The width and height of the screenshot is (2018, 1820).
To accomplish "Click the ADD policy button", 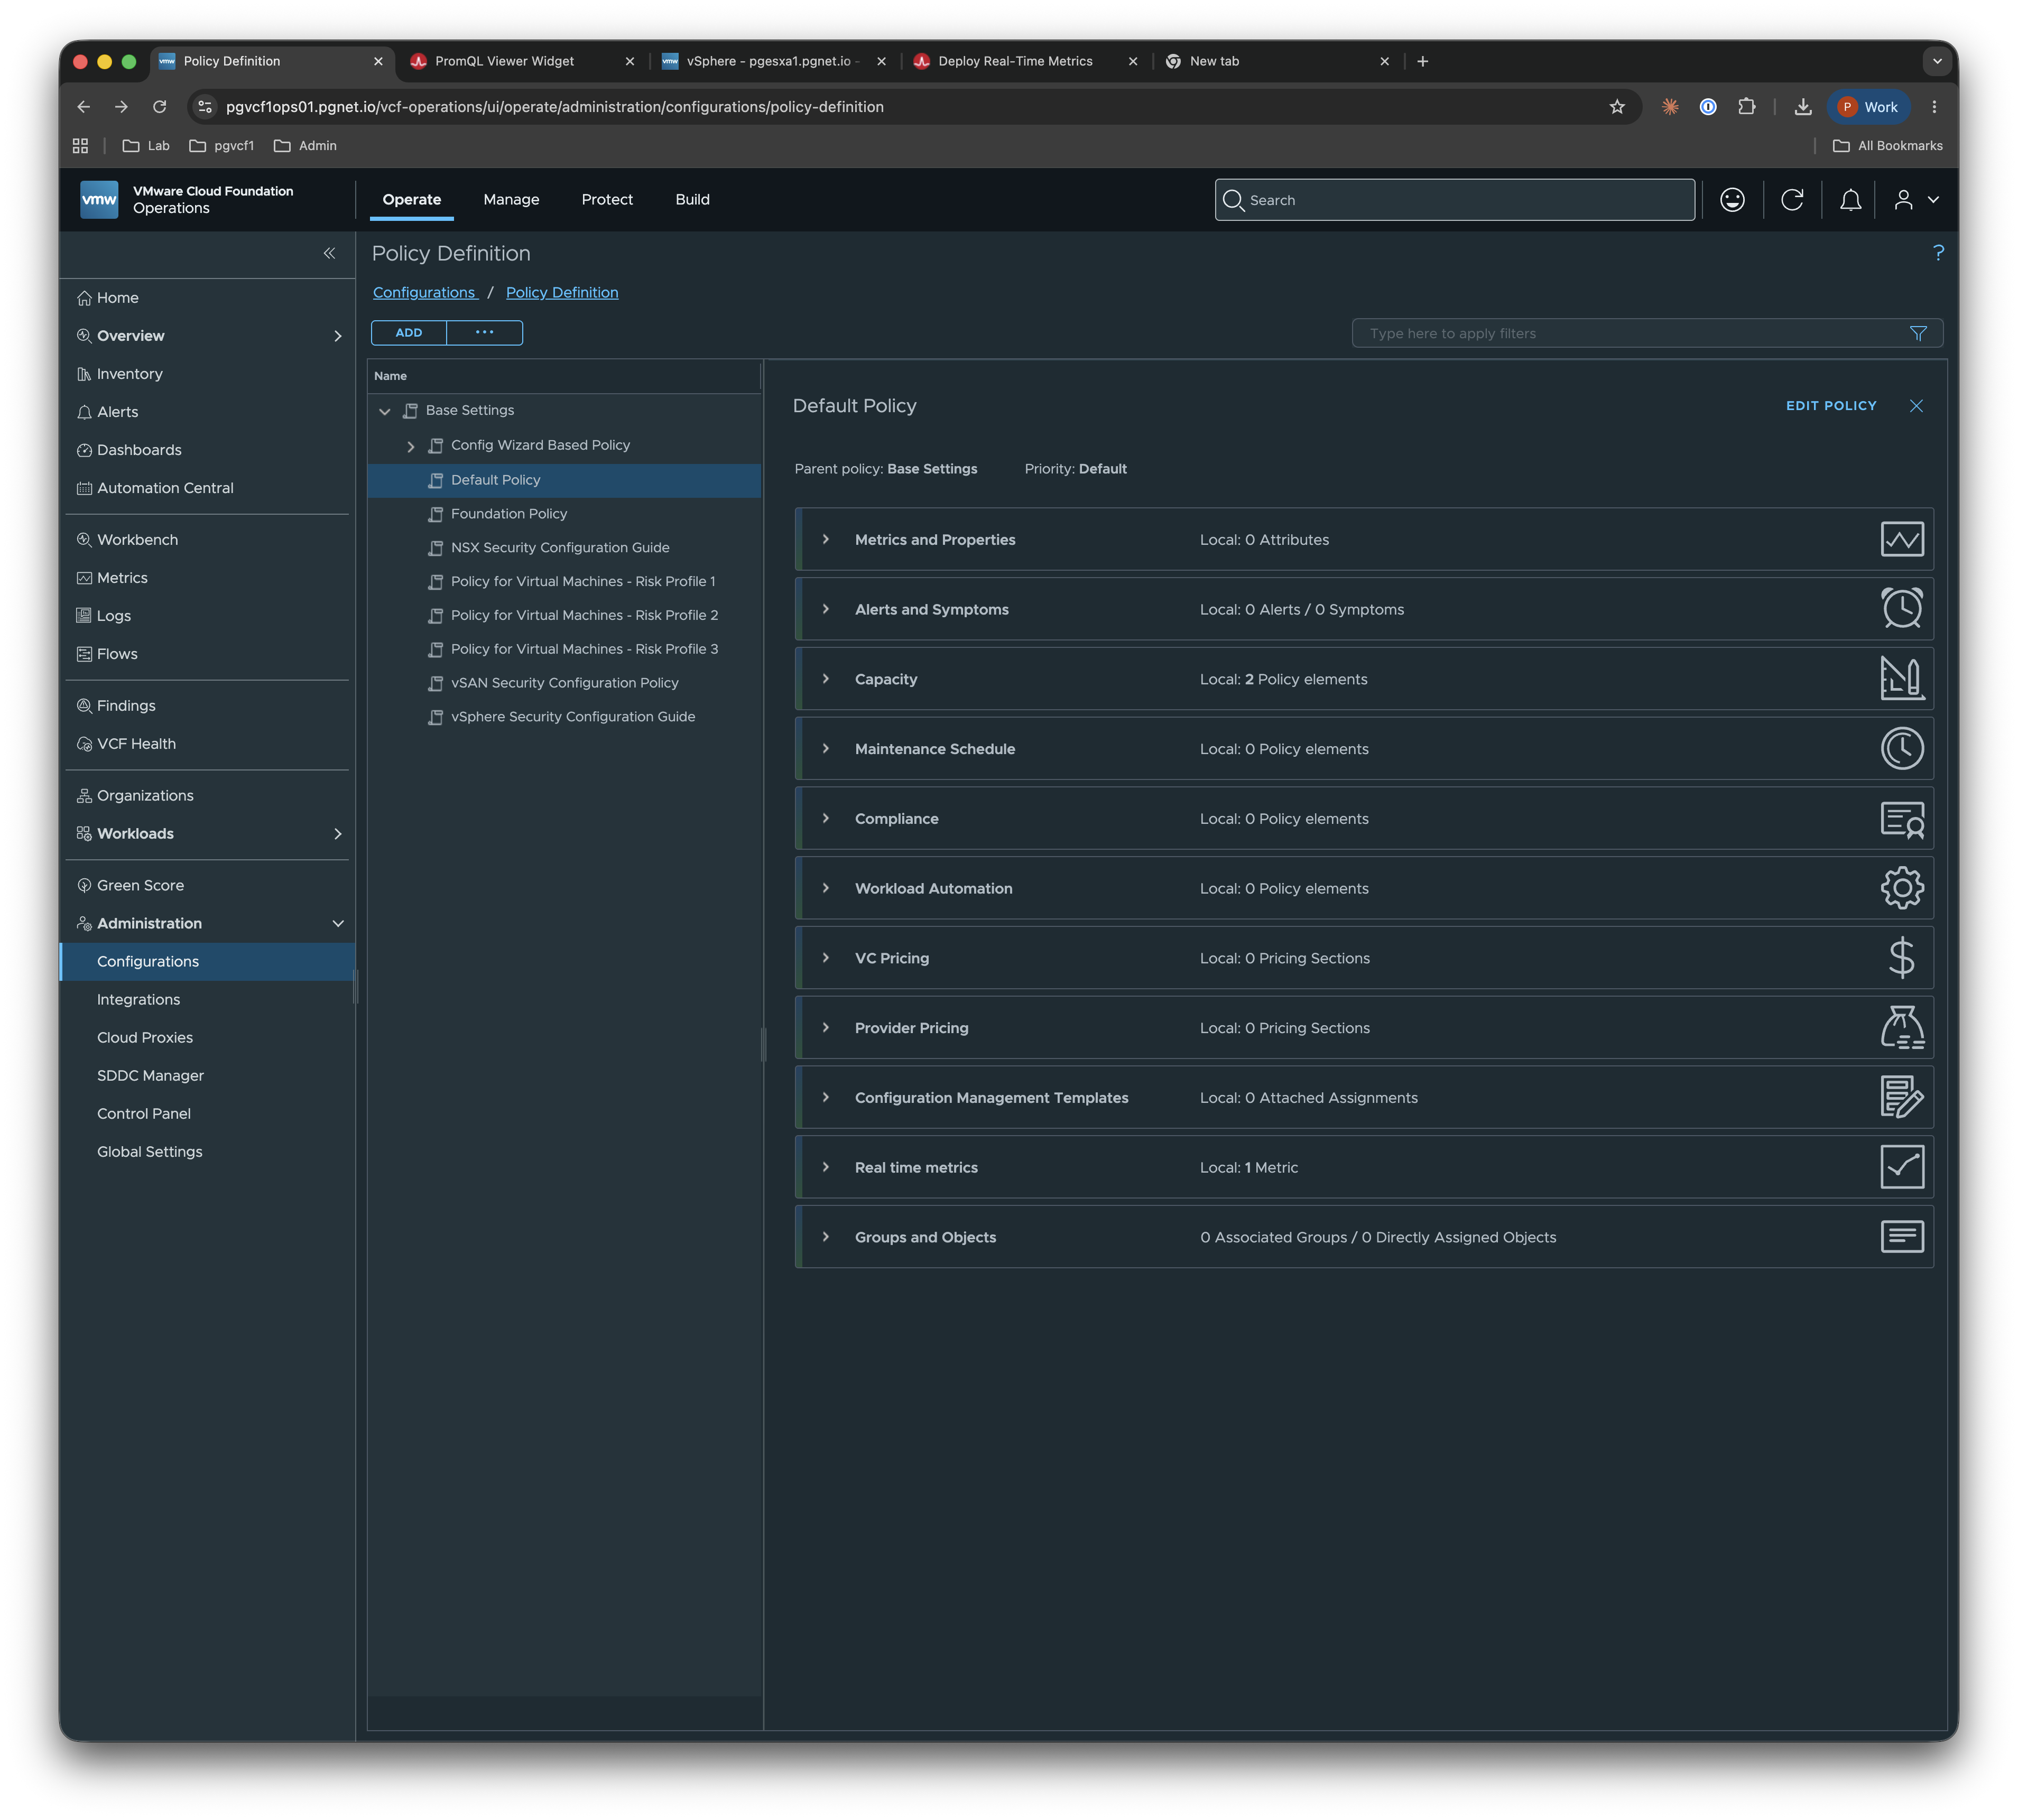I will tap(409, 333).
